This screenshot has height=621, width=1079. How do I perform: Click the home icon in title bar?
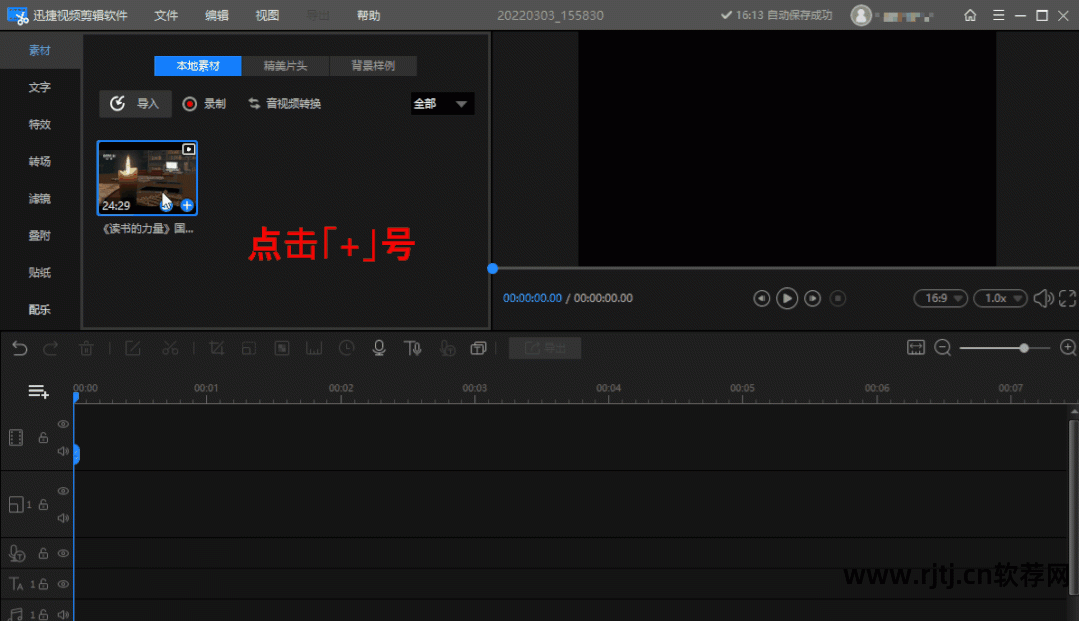pyautogui.click(x=970, y=15)
